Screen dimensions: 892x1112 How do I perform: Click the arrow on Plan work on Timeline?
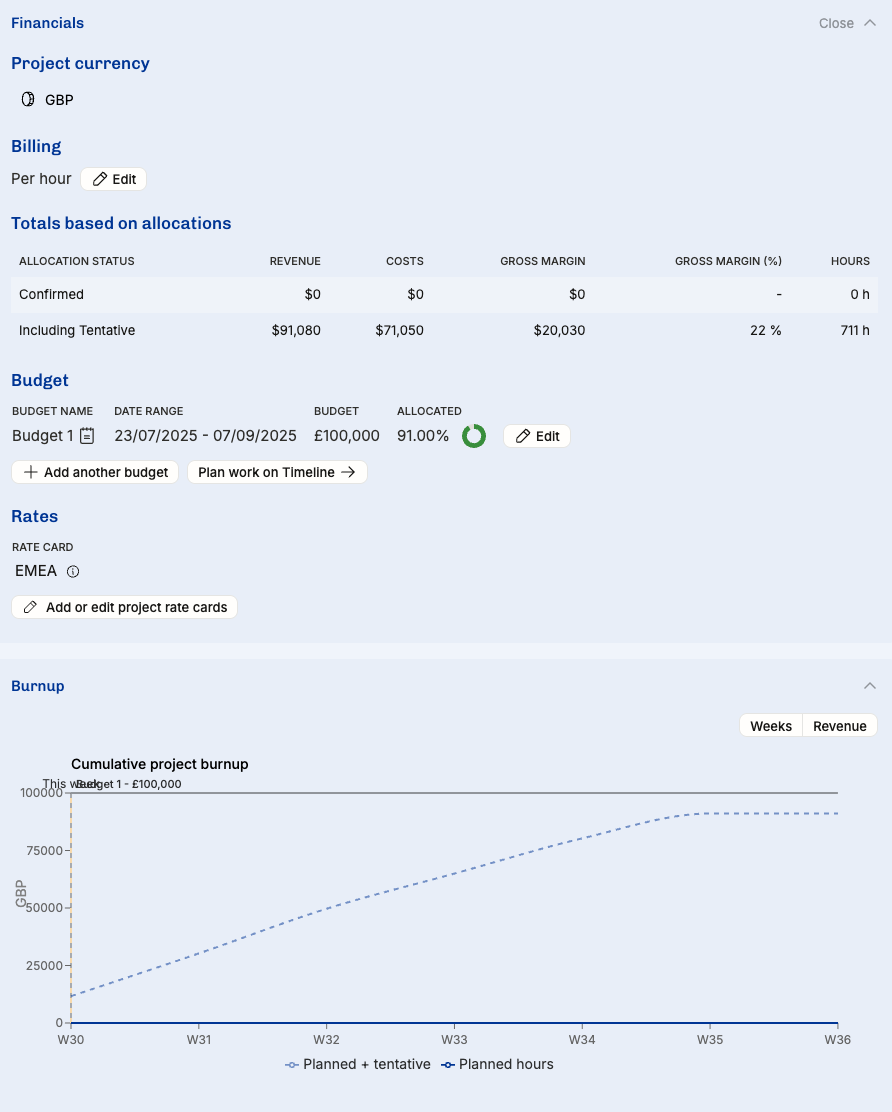pos(348,472)
